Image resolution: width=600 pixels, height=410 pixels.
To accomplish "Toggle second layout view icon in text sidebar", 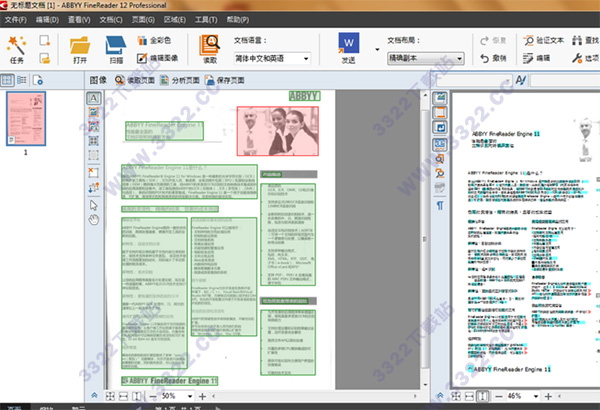I will tap(440, 113).
